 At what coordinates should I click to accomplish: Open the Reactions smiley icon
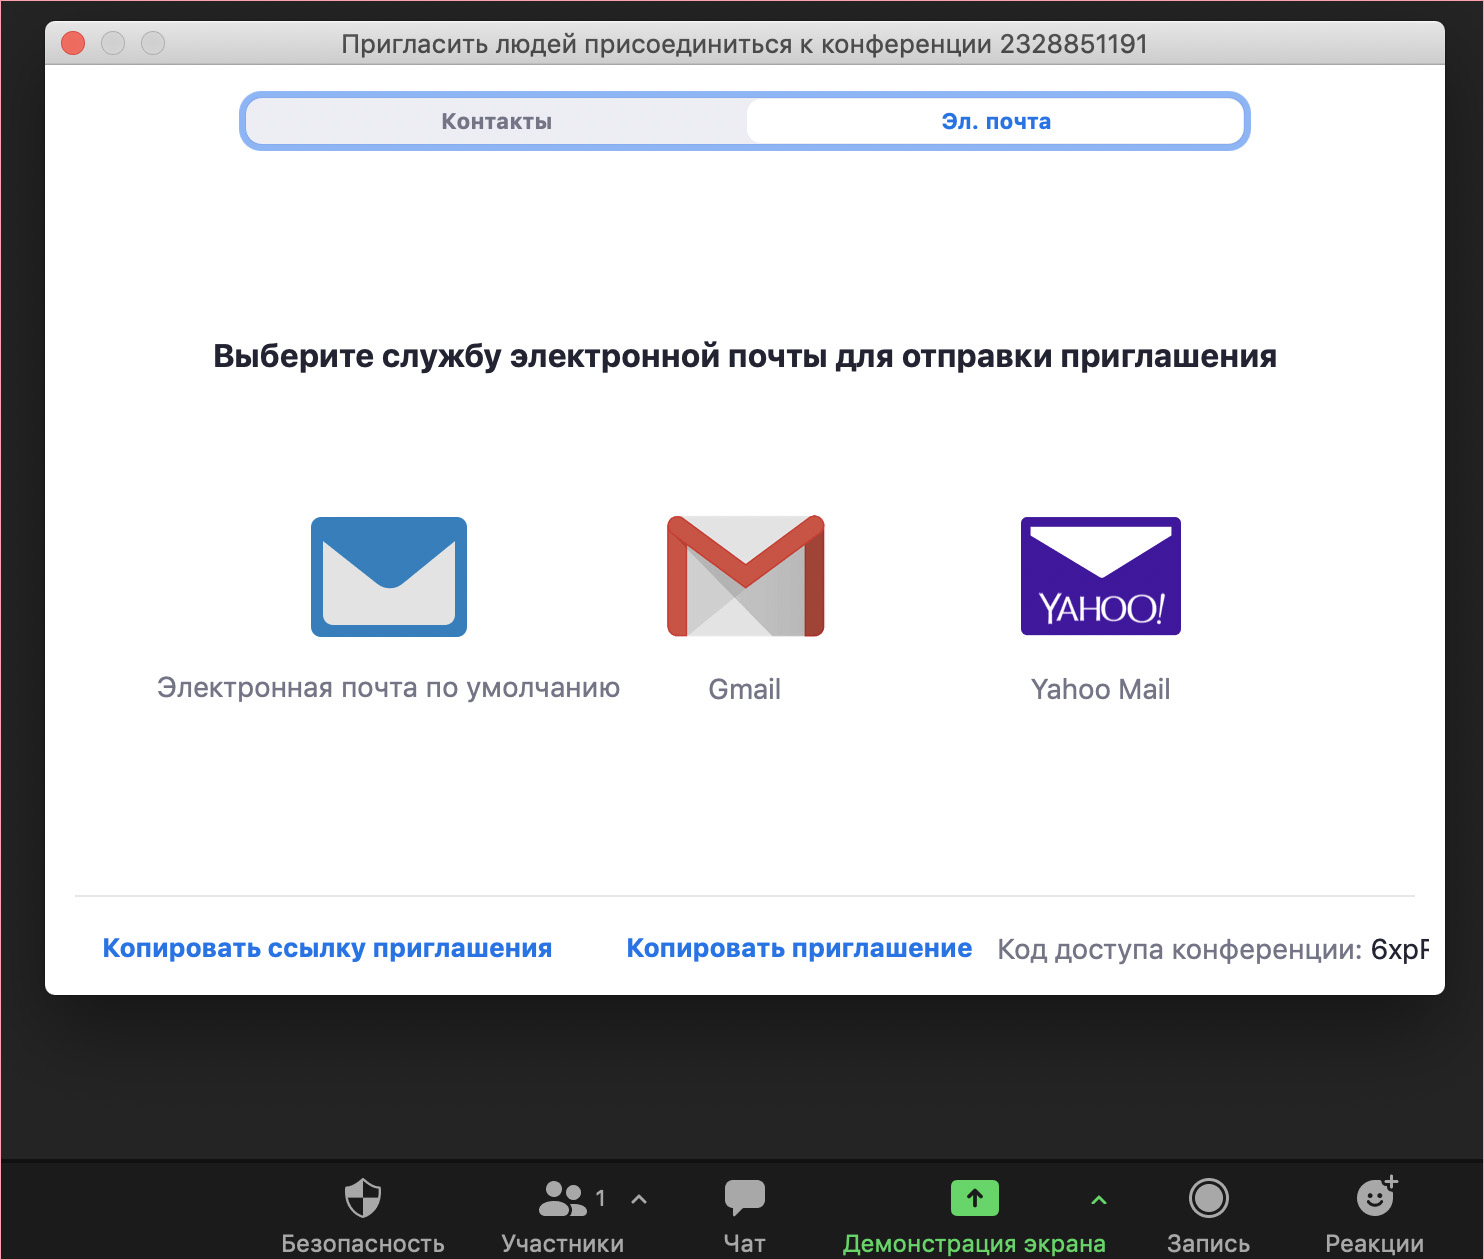pyautogui.click(x=1377, y=1196)
